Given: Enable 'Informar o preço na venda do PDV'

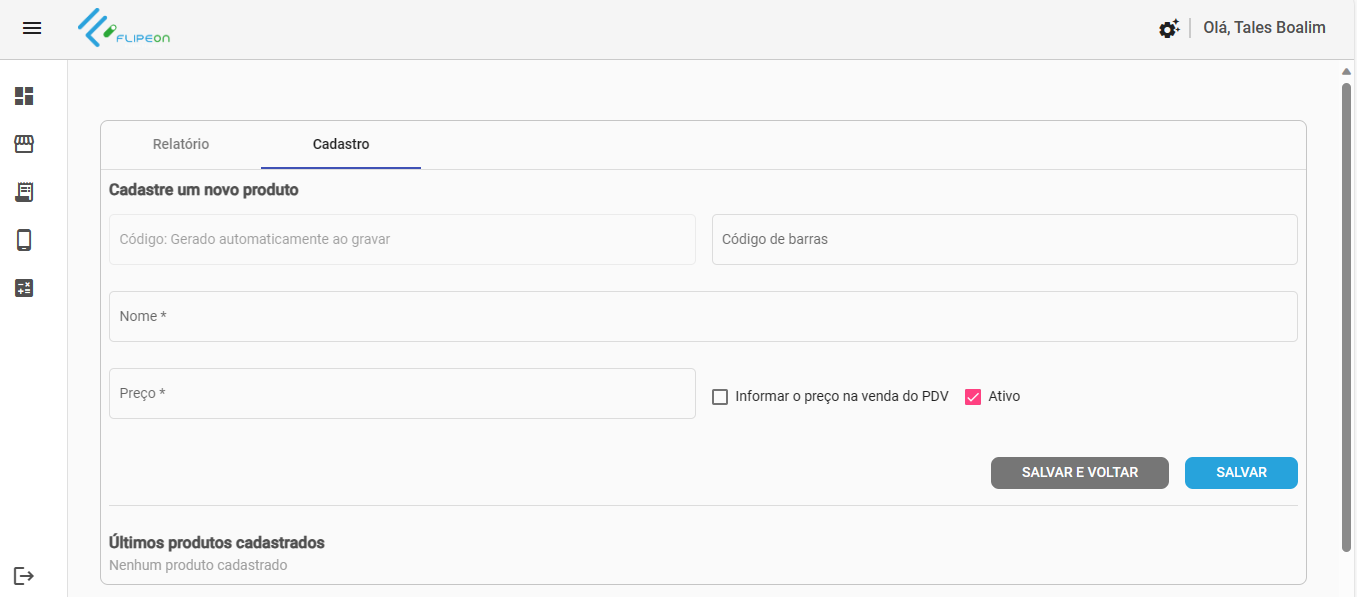Looking at the screenshot, I should tap(720, 397).
